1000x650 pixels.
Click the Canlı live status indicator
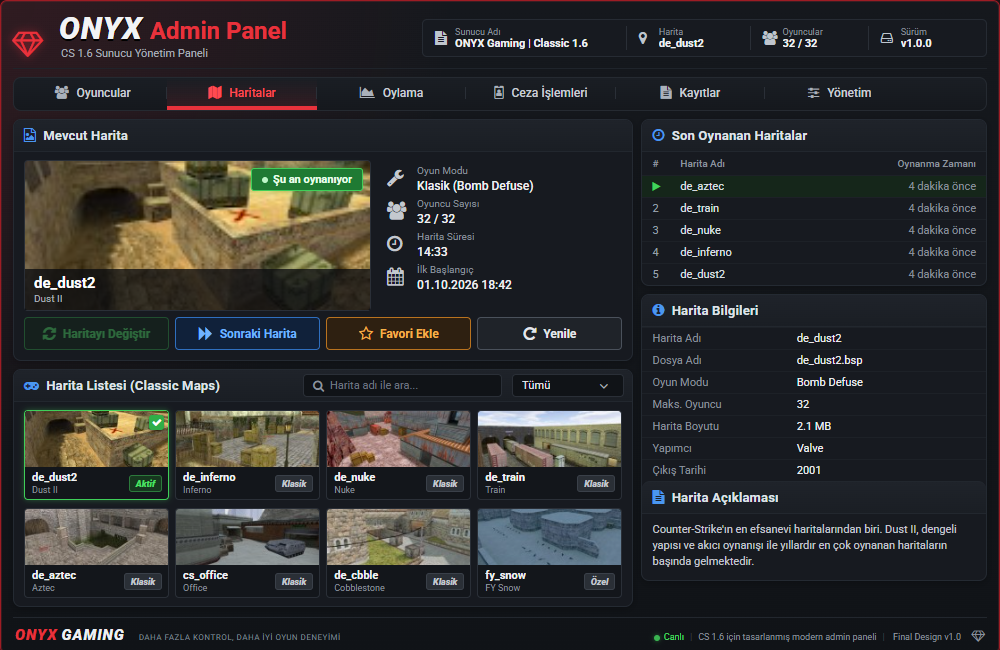pyautogui.click(x=669, y=637)
